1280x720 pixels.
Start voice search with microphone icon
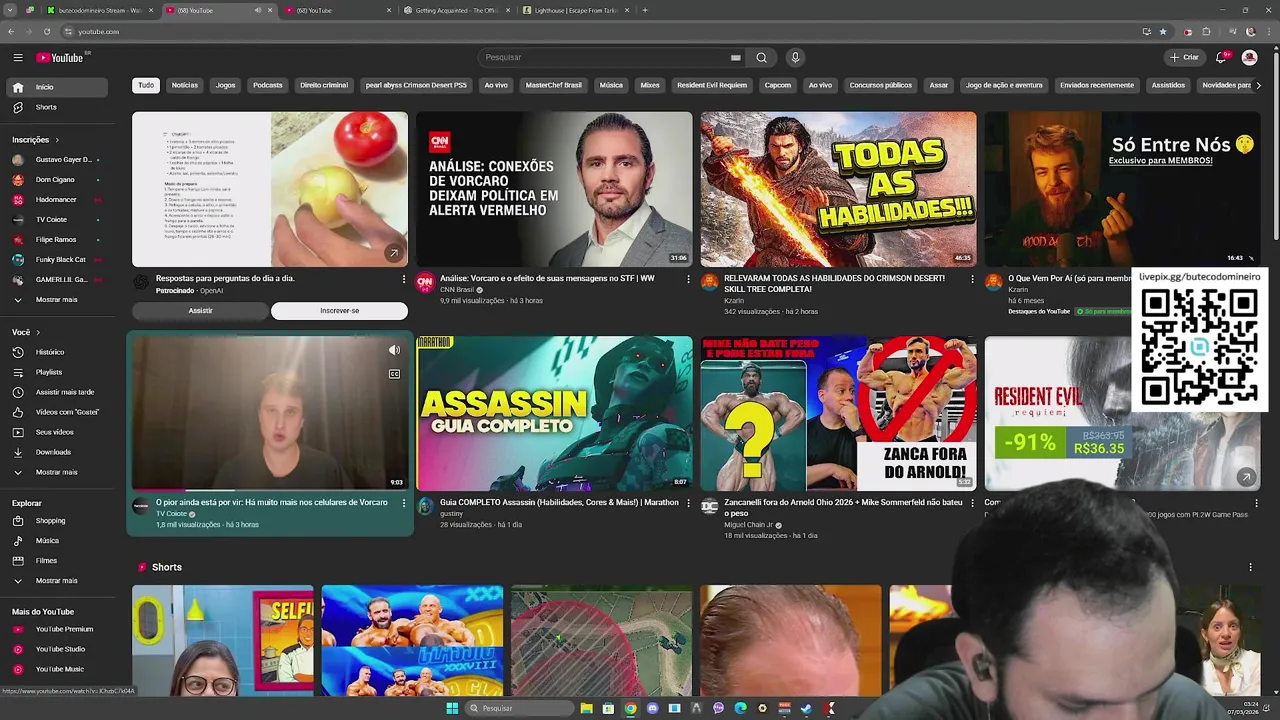pyautogui.click(x=795, y=57)
